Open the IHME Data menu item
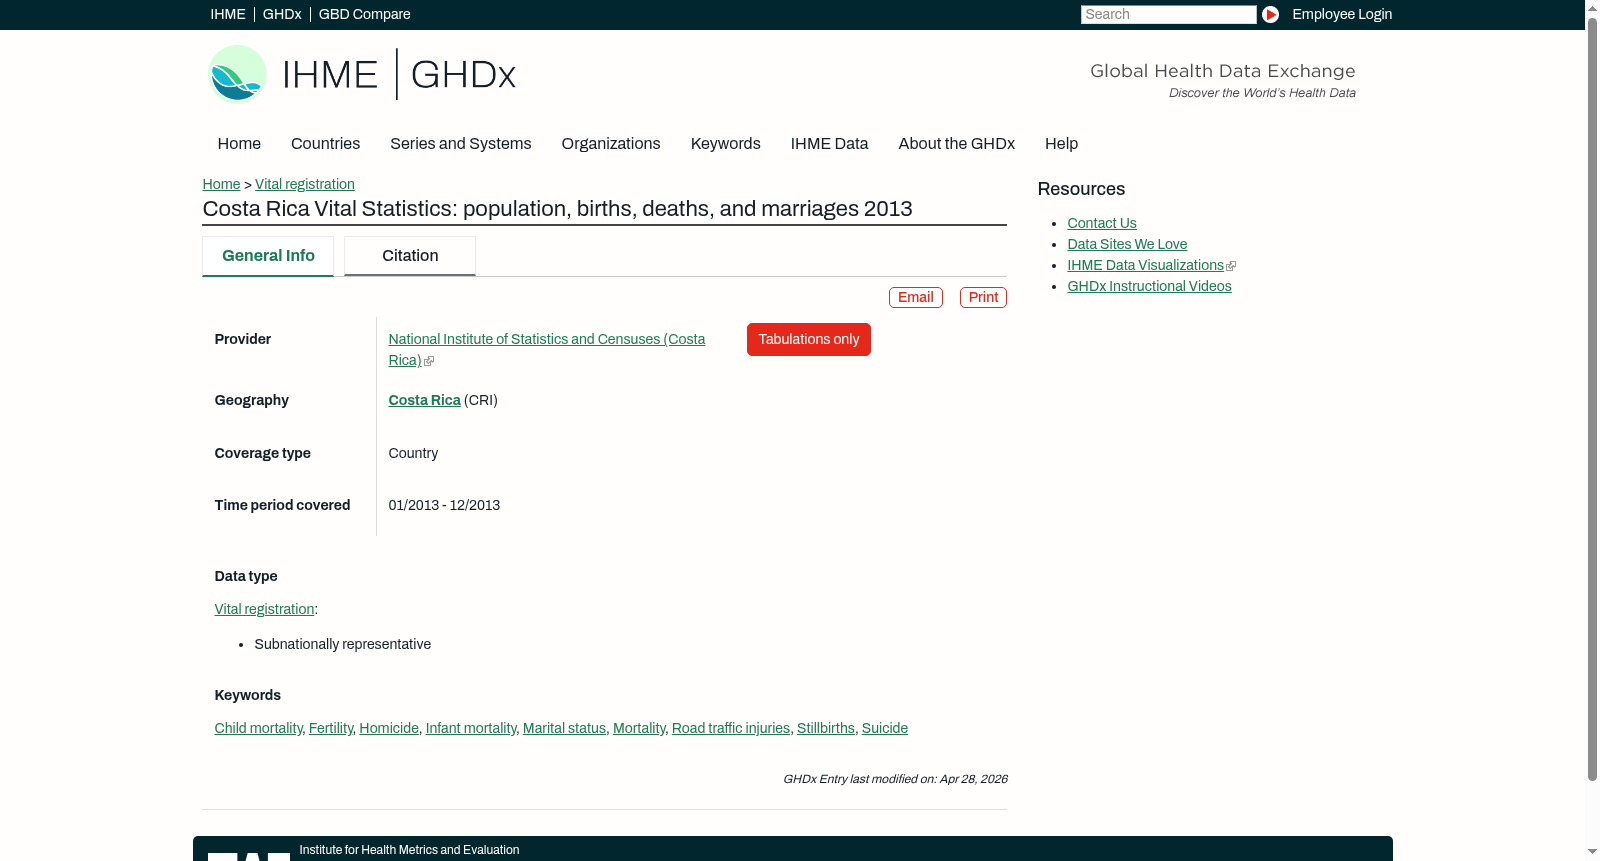Viewport: 1600px width, 861px height. coord(829,144)
